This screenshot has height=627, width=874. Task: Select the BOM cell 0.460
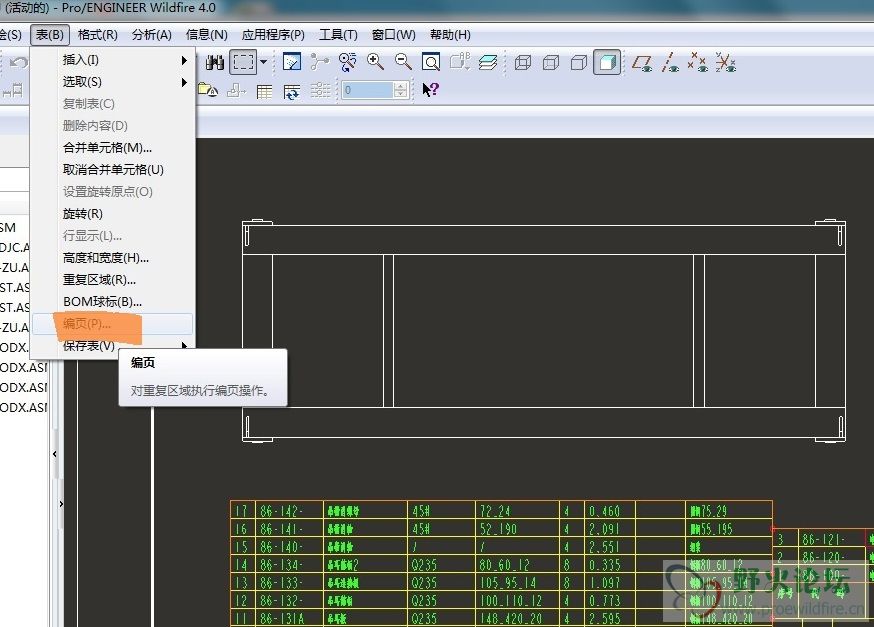point(610,511)
